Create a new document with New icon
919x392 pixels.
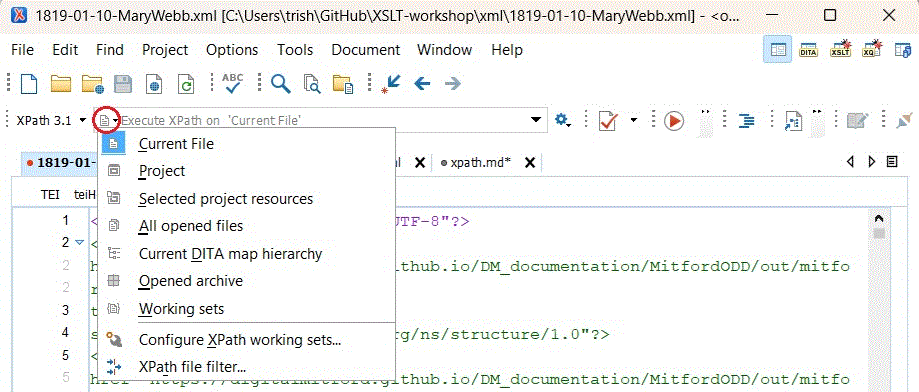tap(28, 84)
